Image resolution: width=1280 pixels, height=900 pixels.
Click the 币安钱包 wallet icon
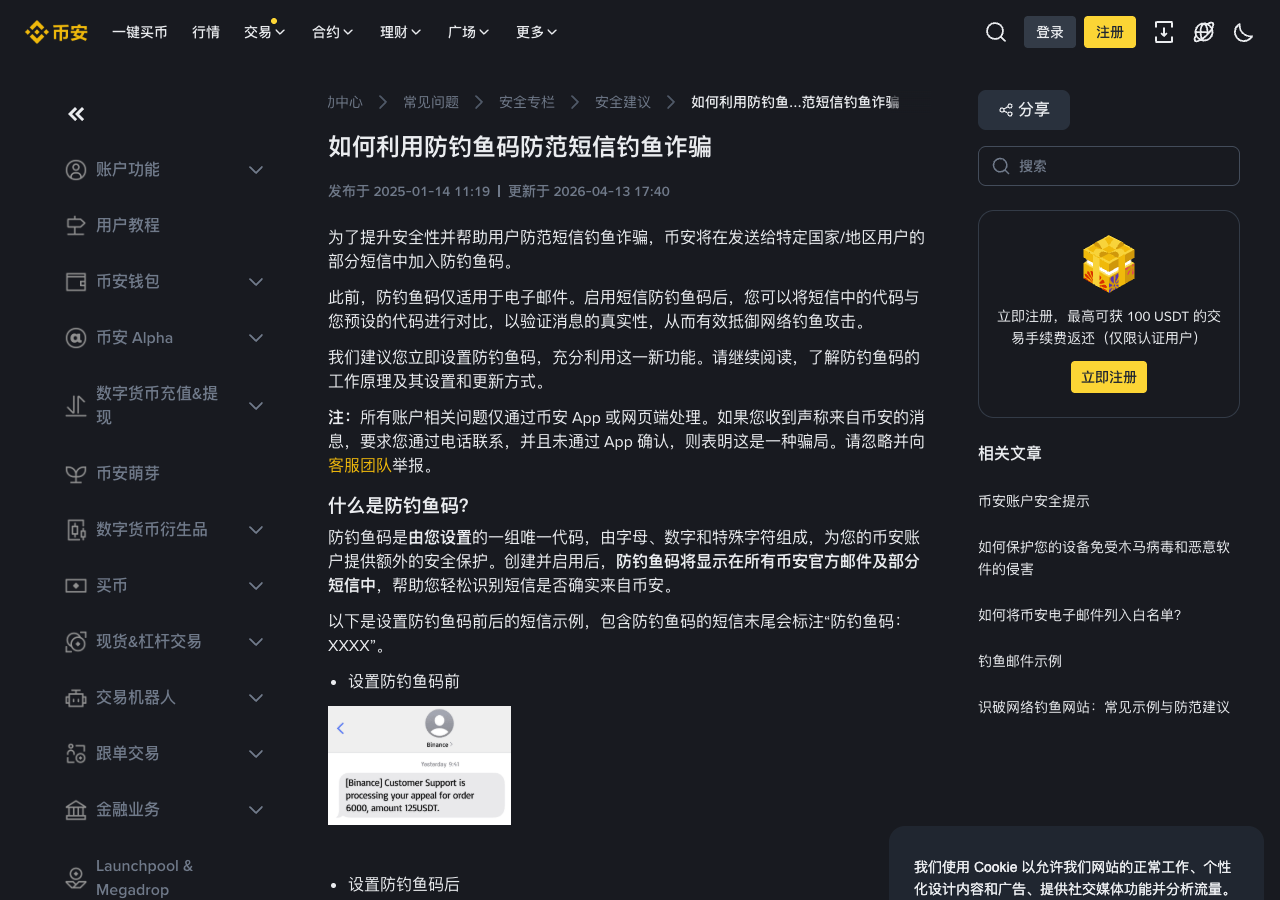tap(76, 282)
